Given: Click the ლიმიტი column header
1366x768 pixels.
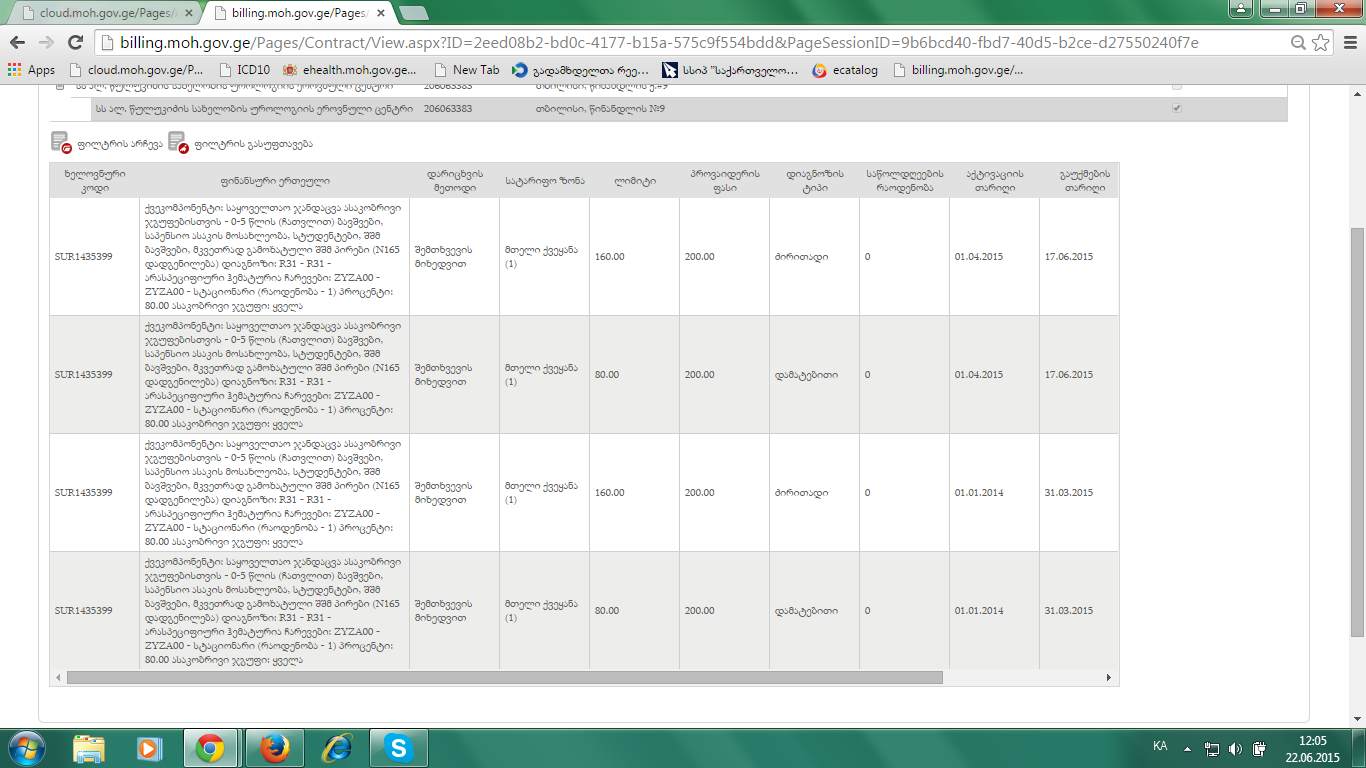Looking at the screenshot, I should pyautogui.click(x=634, y=181).
